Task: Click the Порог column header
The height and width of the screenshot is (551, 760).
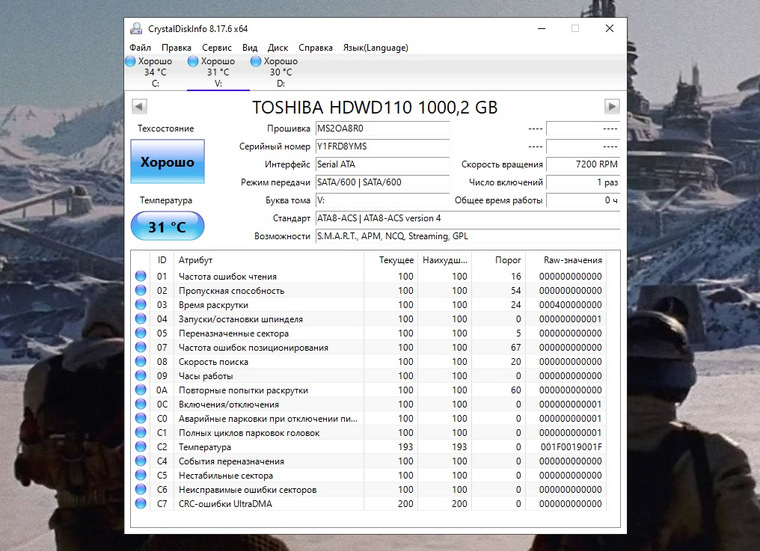Action: click(498, 260)
